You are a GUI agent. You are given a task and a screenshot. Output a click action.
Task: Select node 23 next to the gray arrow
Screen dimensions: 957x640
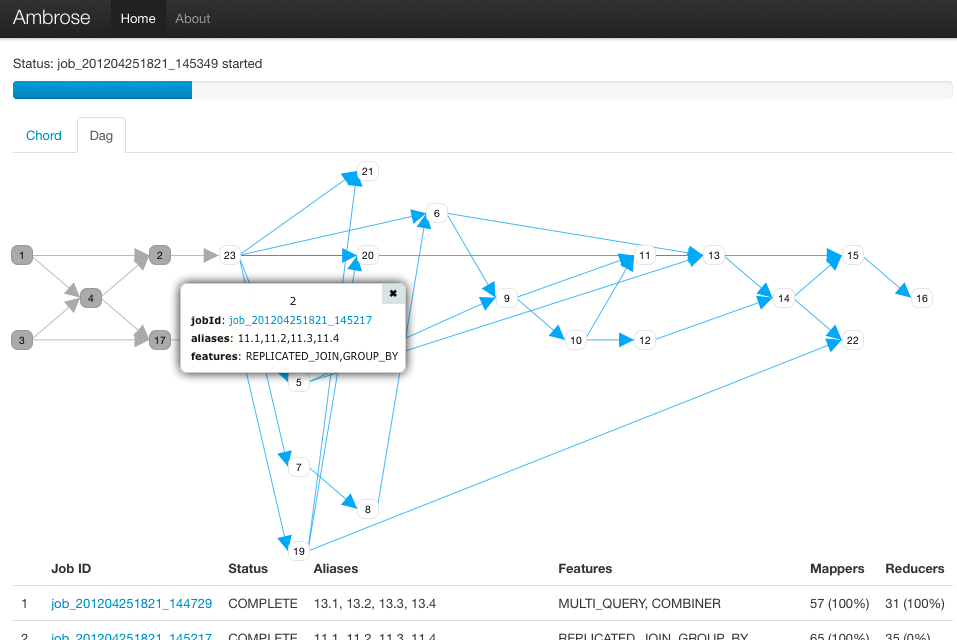point(229,255)
